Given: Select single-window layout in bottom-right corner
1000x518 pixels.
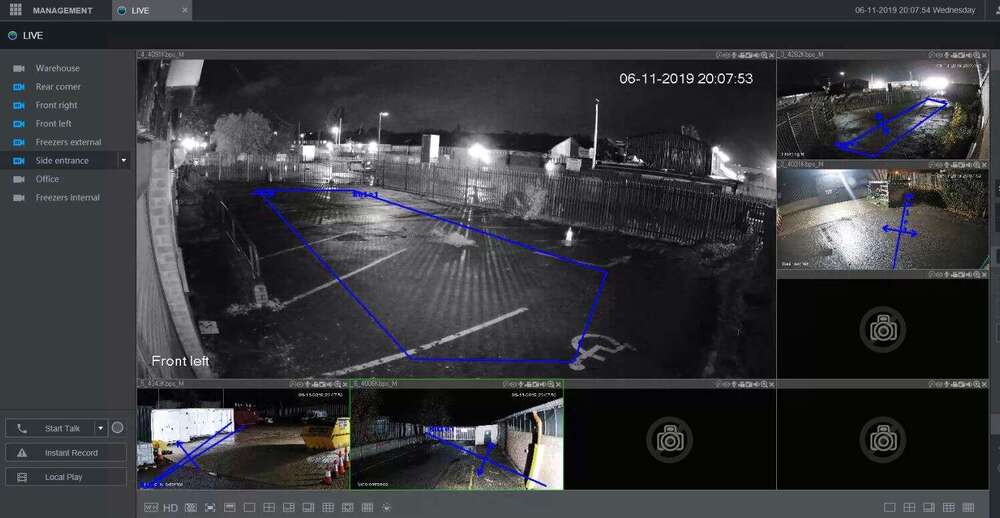Looking at the screenshot, I should point(890,508).
